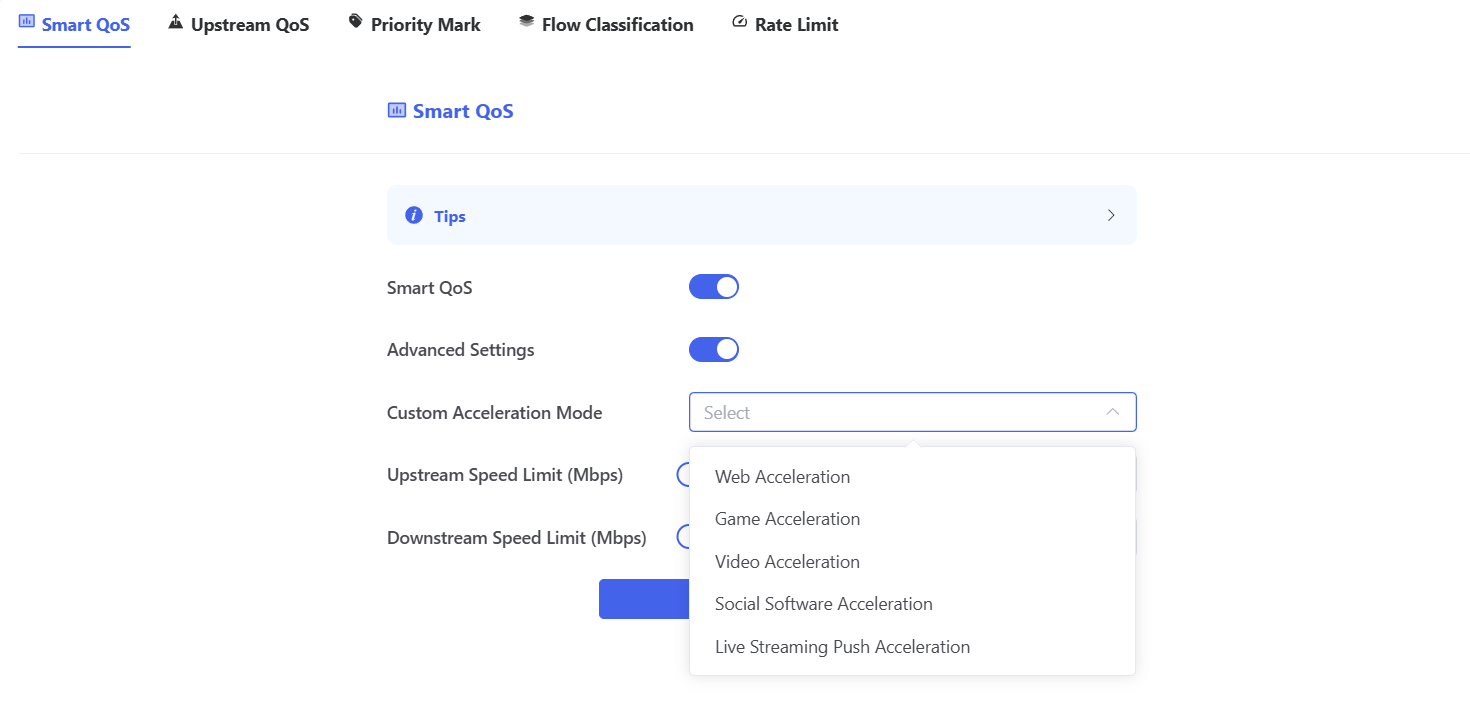This screenshot has width=1470, height=721.
Task: Click the blue button below the speed limits
Action: 644,599
